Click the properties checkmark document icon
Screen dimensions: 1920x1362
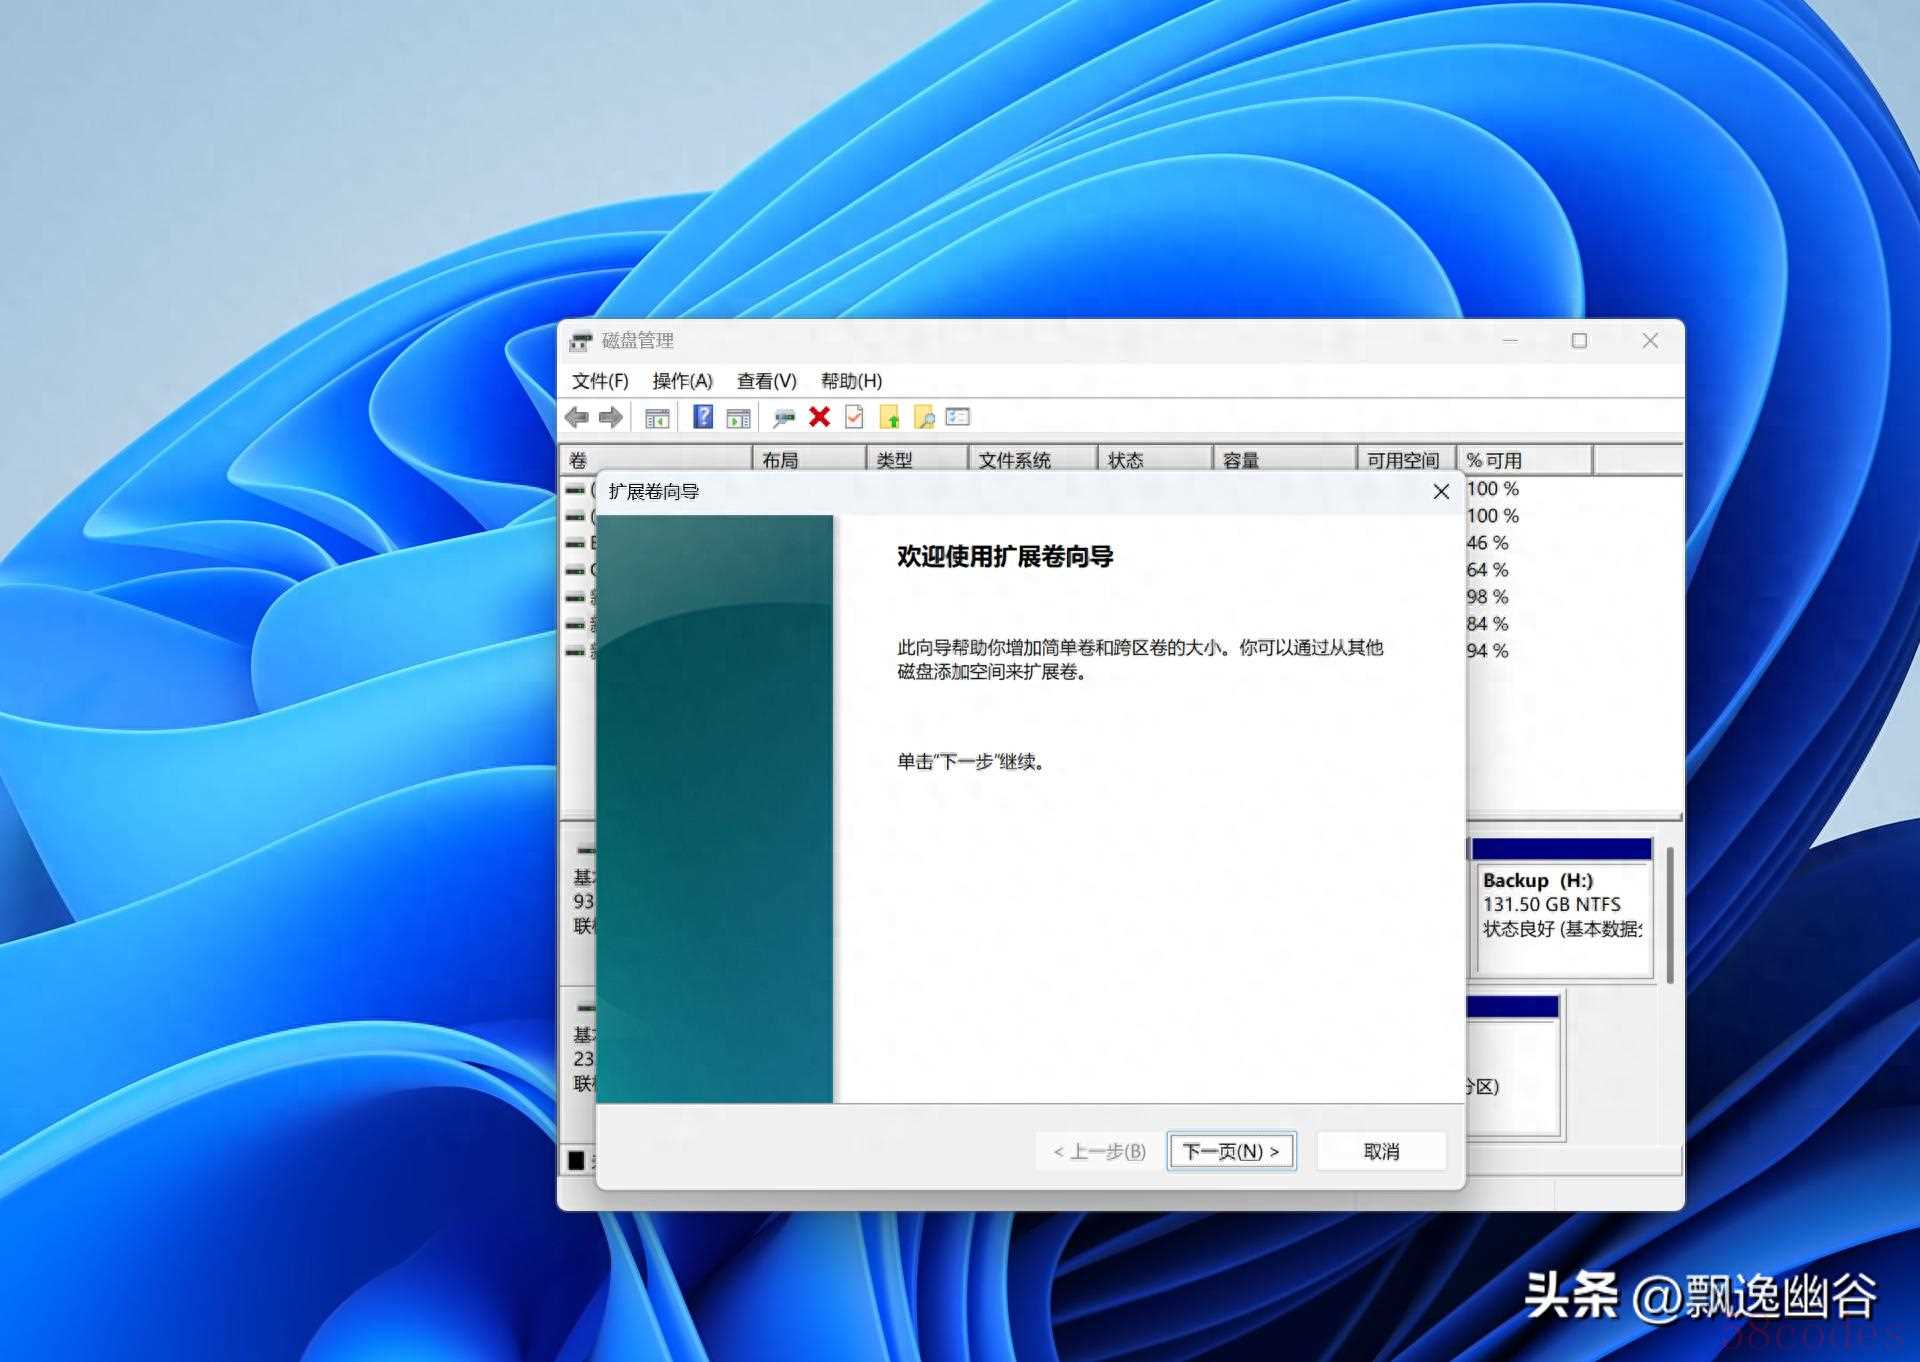click(854, 417)
